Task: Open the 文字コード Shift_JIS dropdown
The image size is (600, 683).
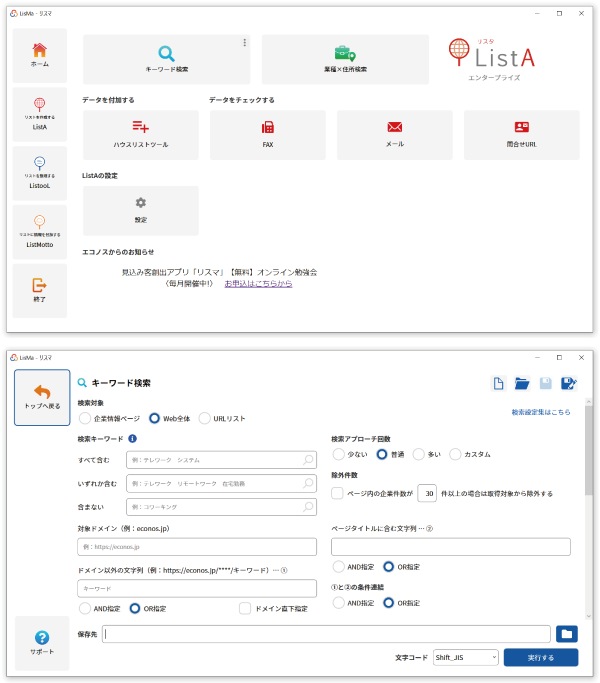Action: pos(465,657)
